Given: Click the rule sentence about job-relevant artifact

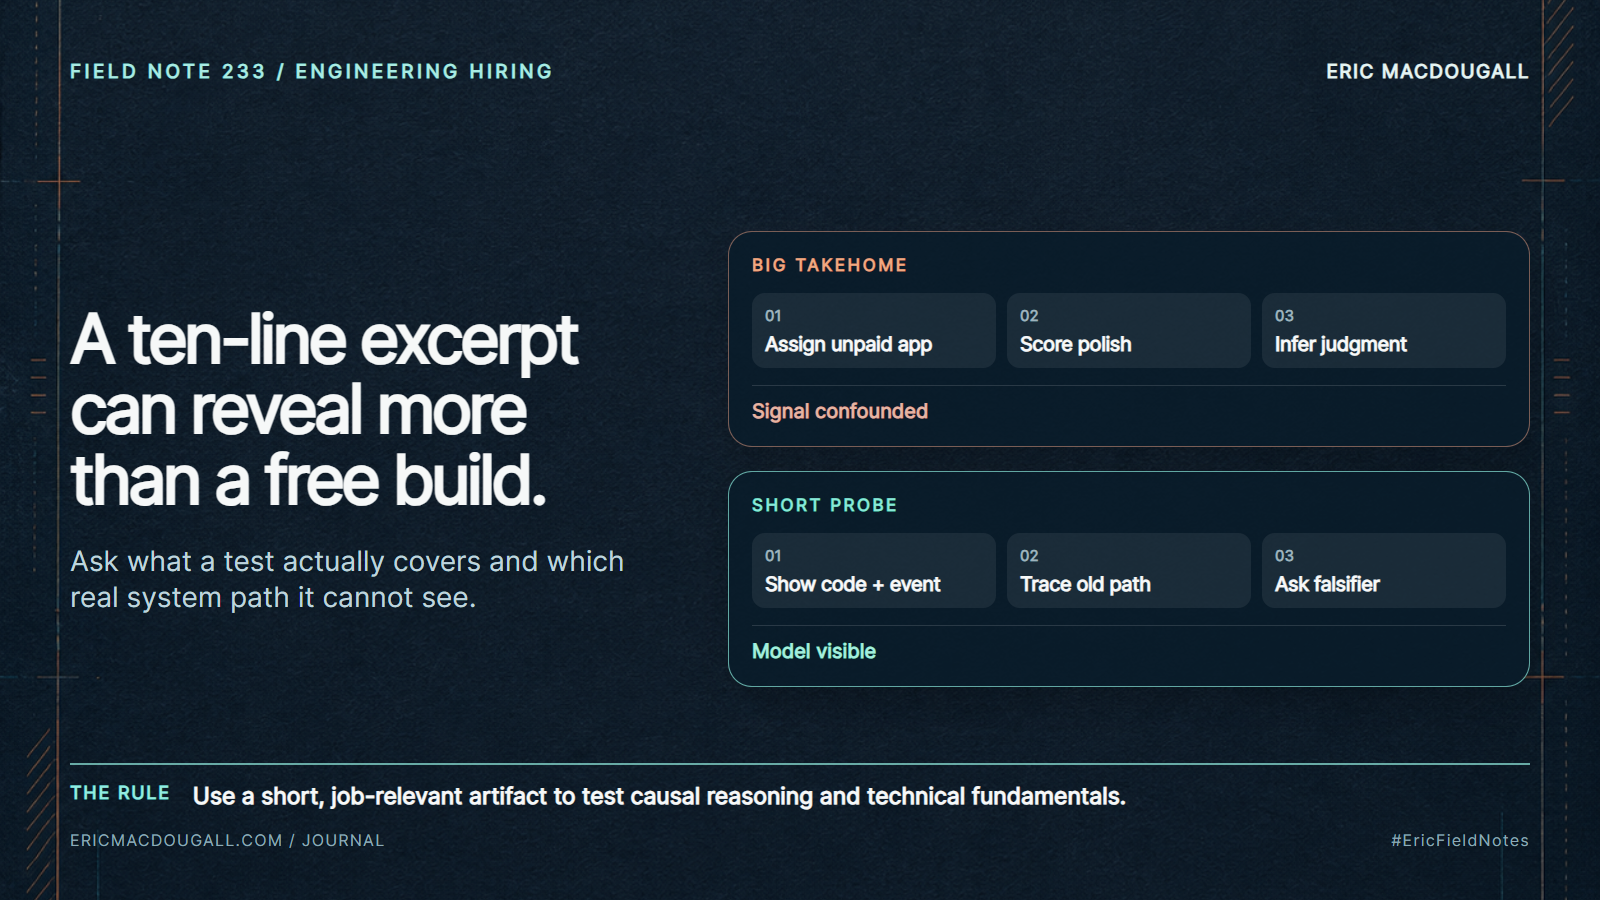Looking at the screenshot, I should pyautogui.click(x=659, y=796).
